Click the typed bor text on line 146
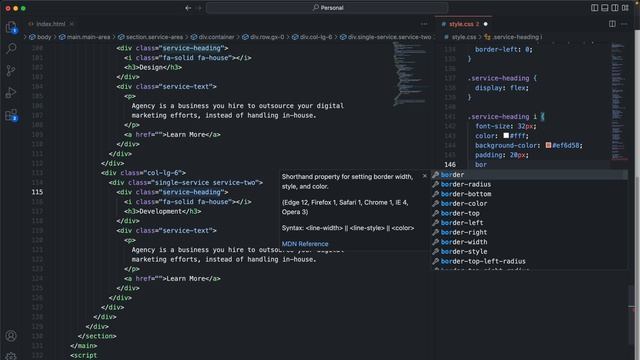Screen dimensions: 640x360 [x=481, y=164]
